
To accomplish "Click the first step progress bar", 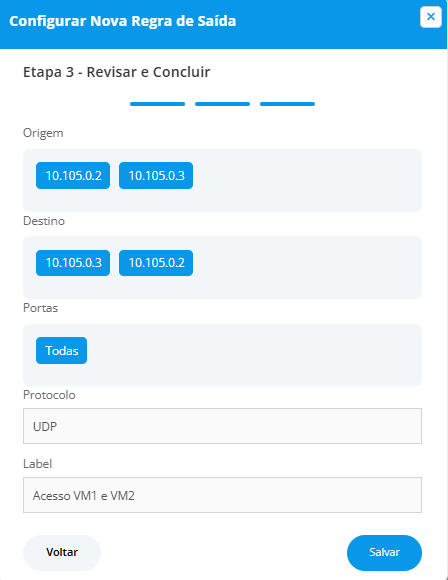I will 157,104.
